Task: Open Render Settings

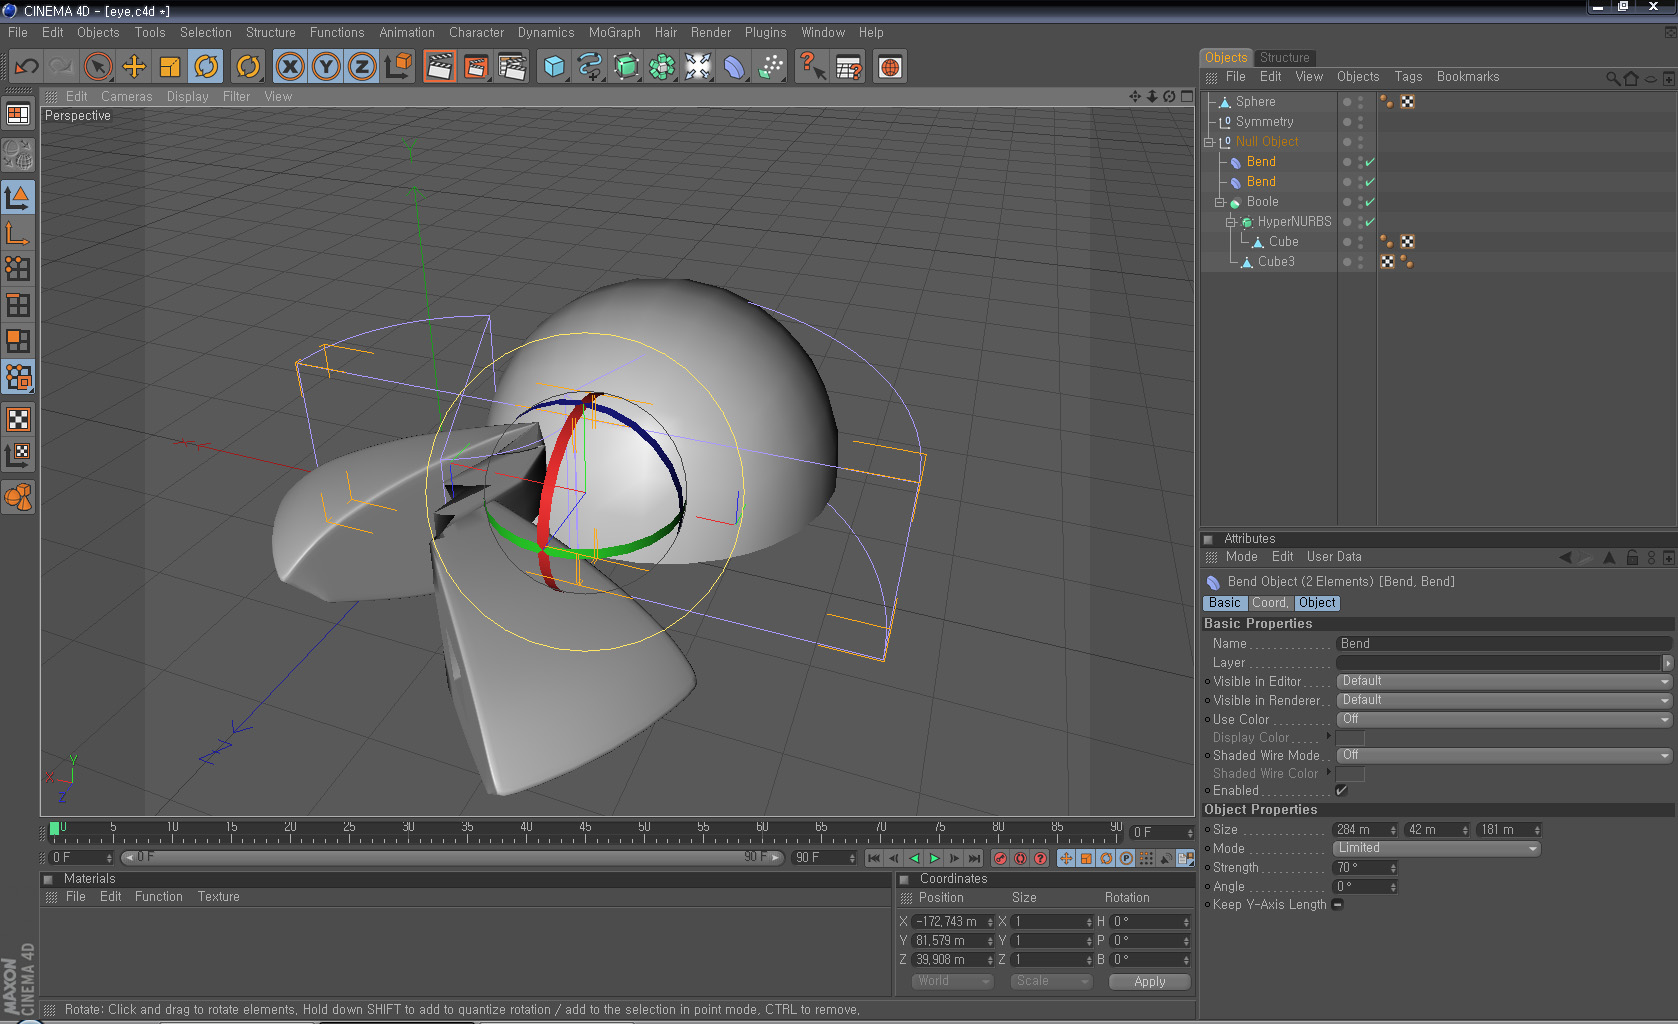Action: click(512, 67)
